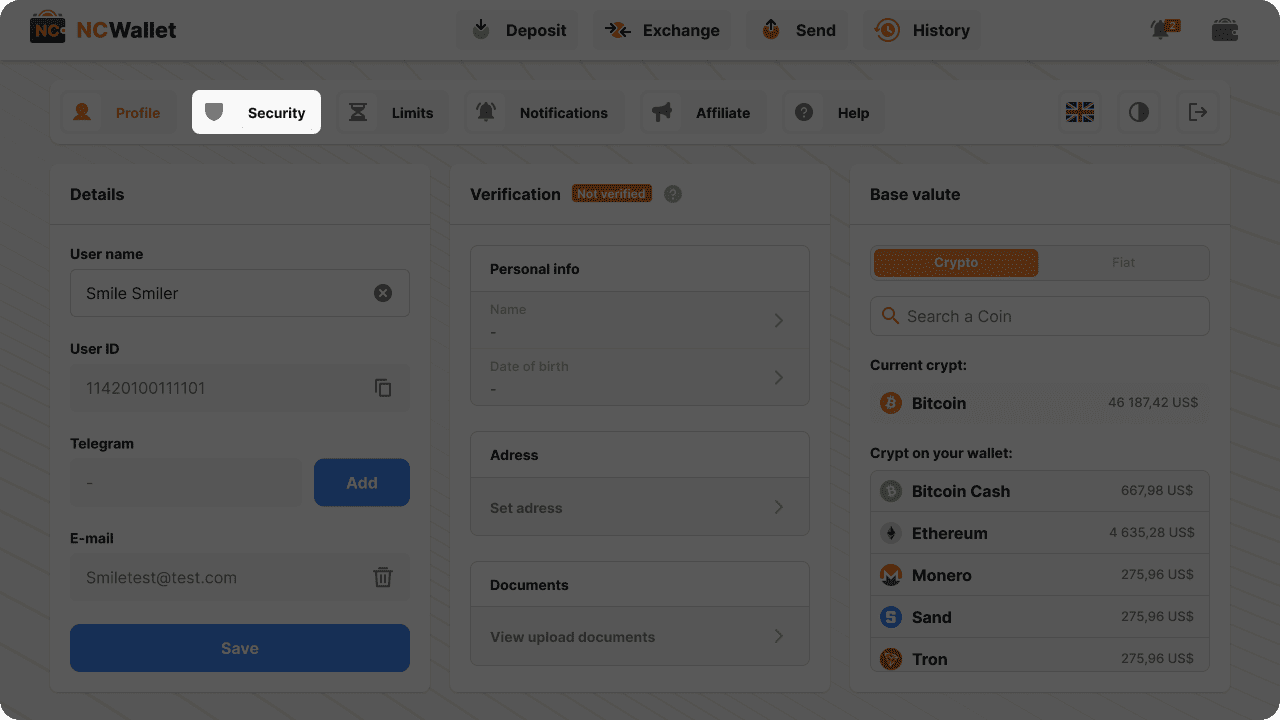1280x720 pixels.
Task: Delete the e-mail address
Action: pyautogui.click(x=383, y=577)
